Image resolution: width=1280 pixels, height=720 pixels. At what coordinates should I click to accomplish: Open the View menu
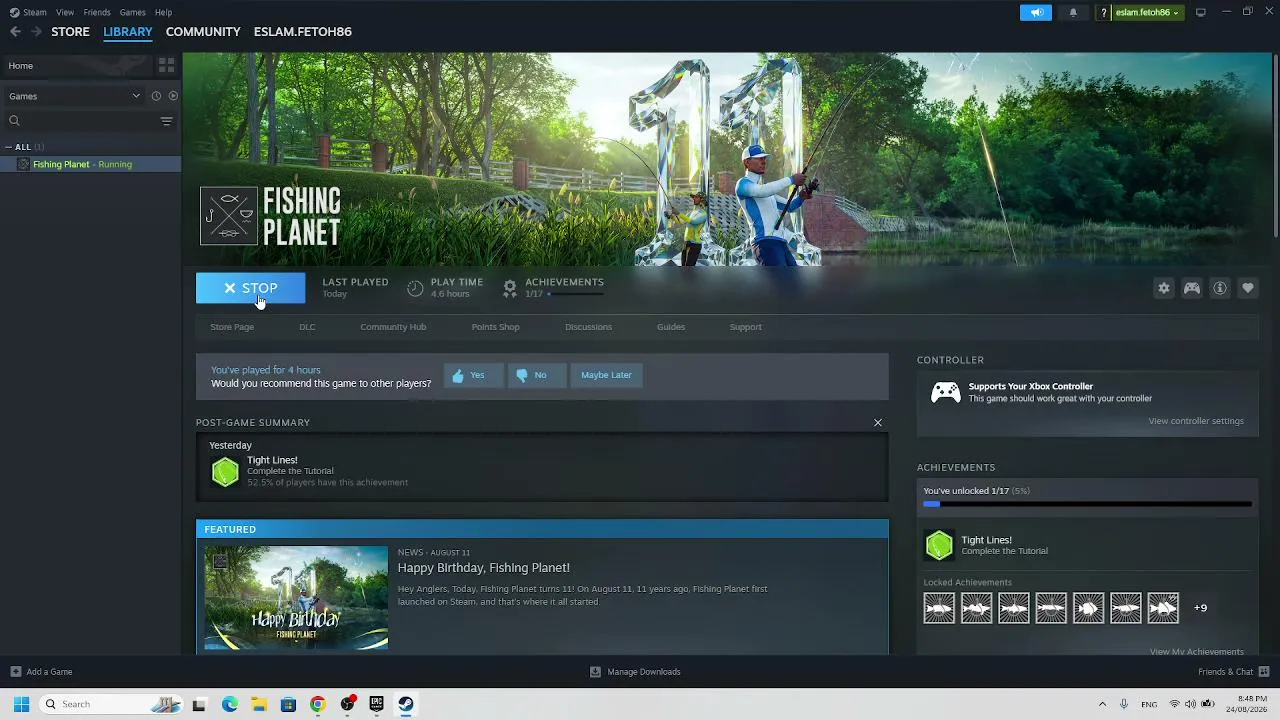tap(65, 12)
